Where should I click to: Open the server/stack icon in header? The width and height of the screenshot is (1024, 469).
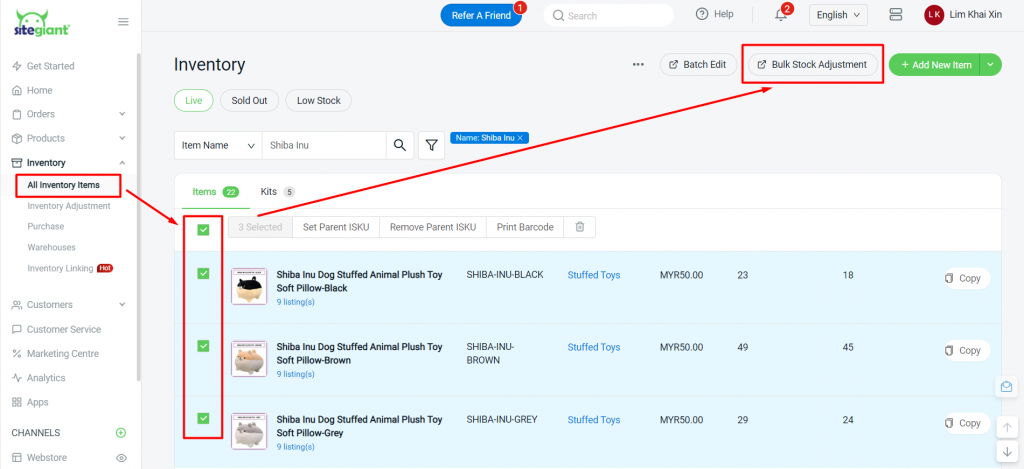tap(895, 14)
